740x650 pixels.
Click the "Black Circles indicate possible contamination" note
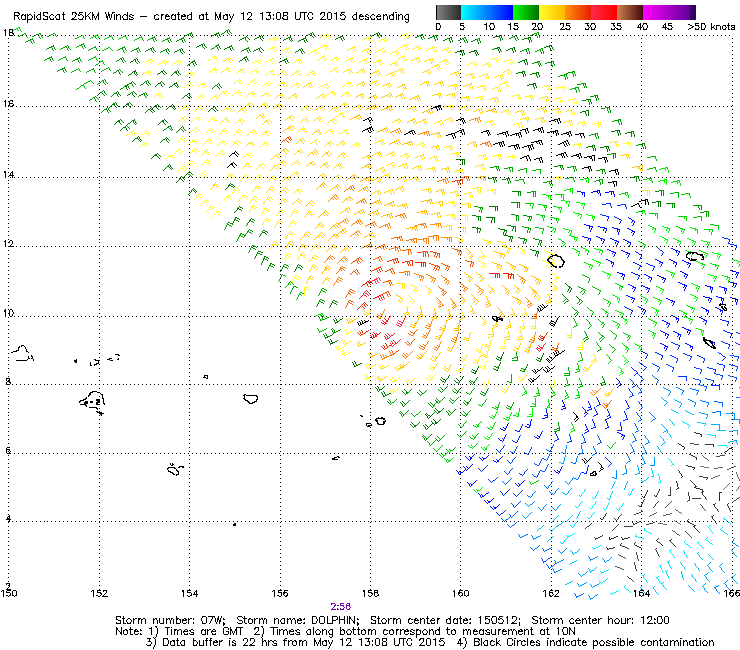594,642
